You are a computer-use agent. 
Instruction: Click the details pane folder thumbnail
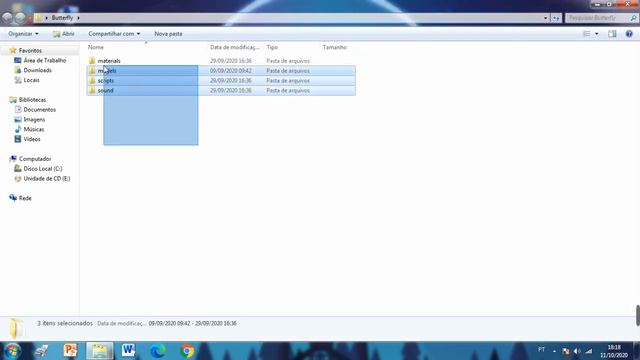(17, 328)
